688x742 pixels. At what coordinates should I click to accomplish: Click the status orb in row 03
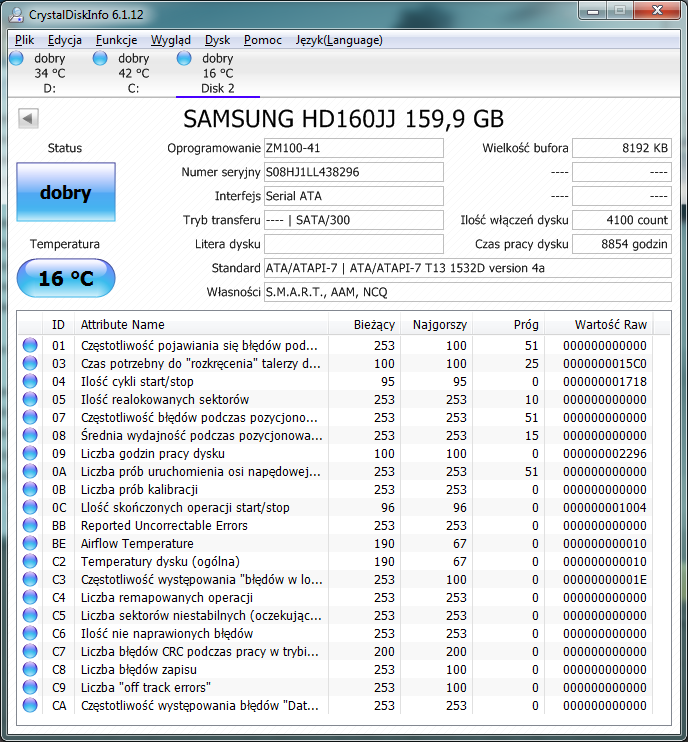pos(30,363)
